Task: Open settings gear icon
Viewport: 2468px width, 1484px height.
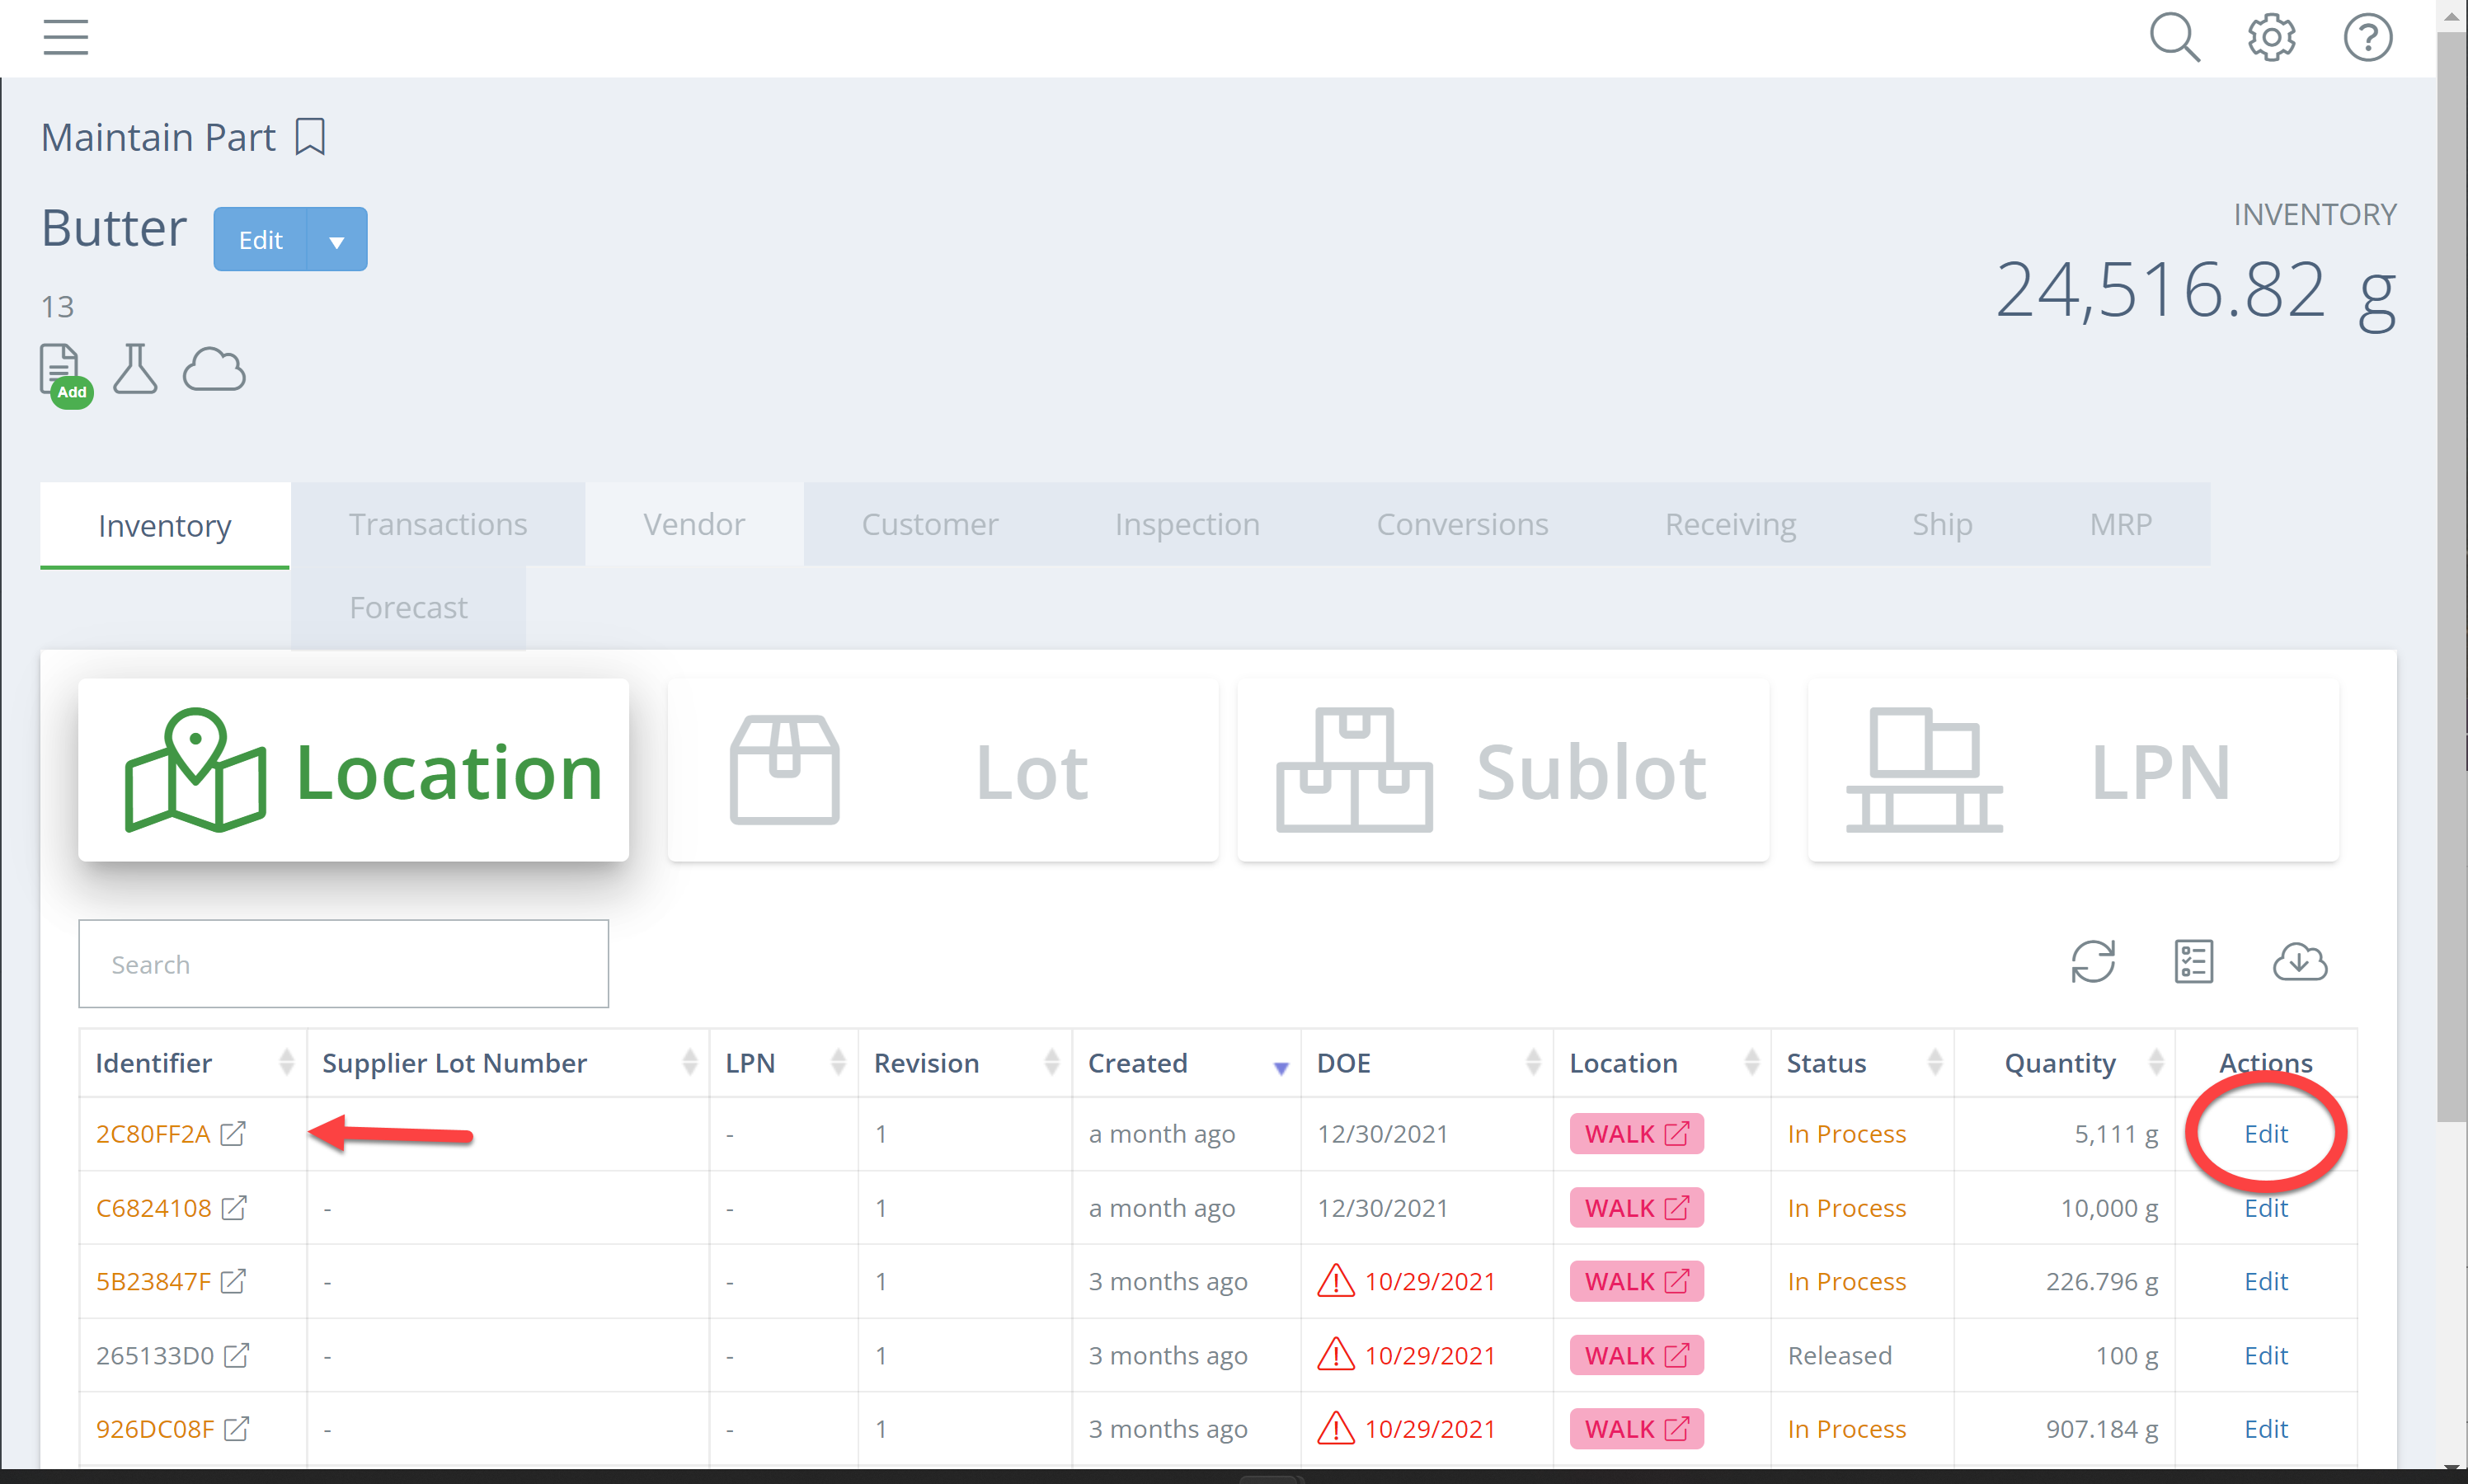Action: [x=2271, y=38]
